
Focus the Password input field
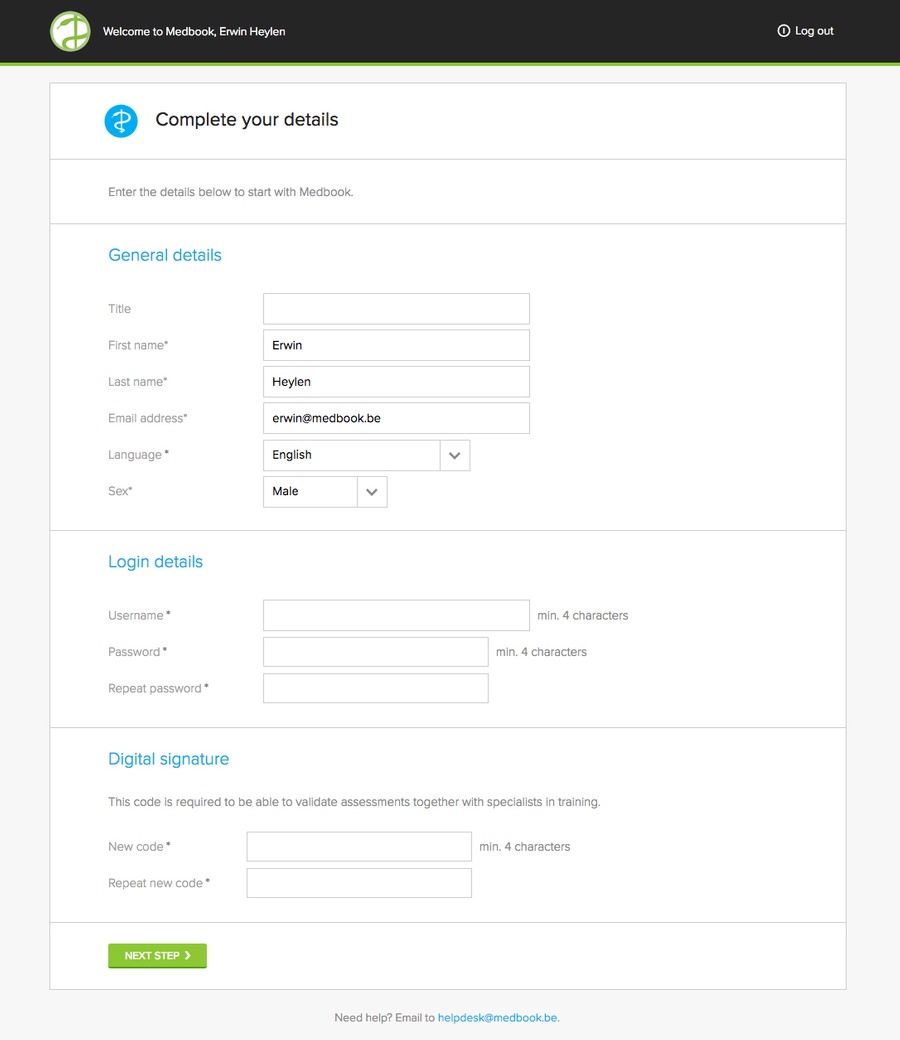[x=375, y=651]
